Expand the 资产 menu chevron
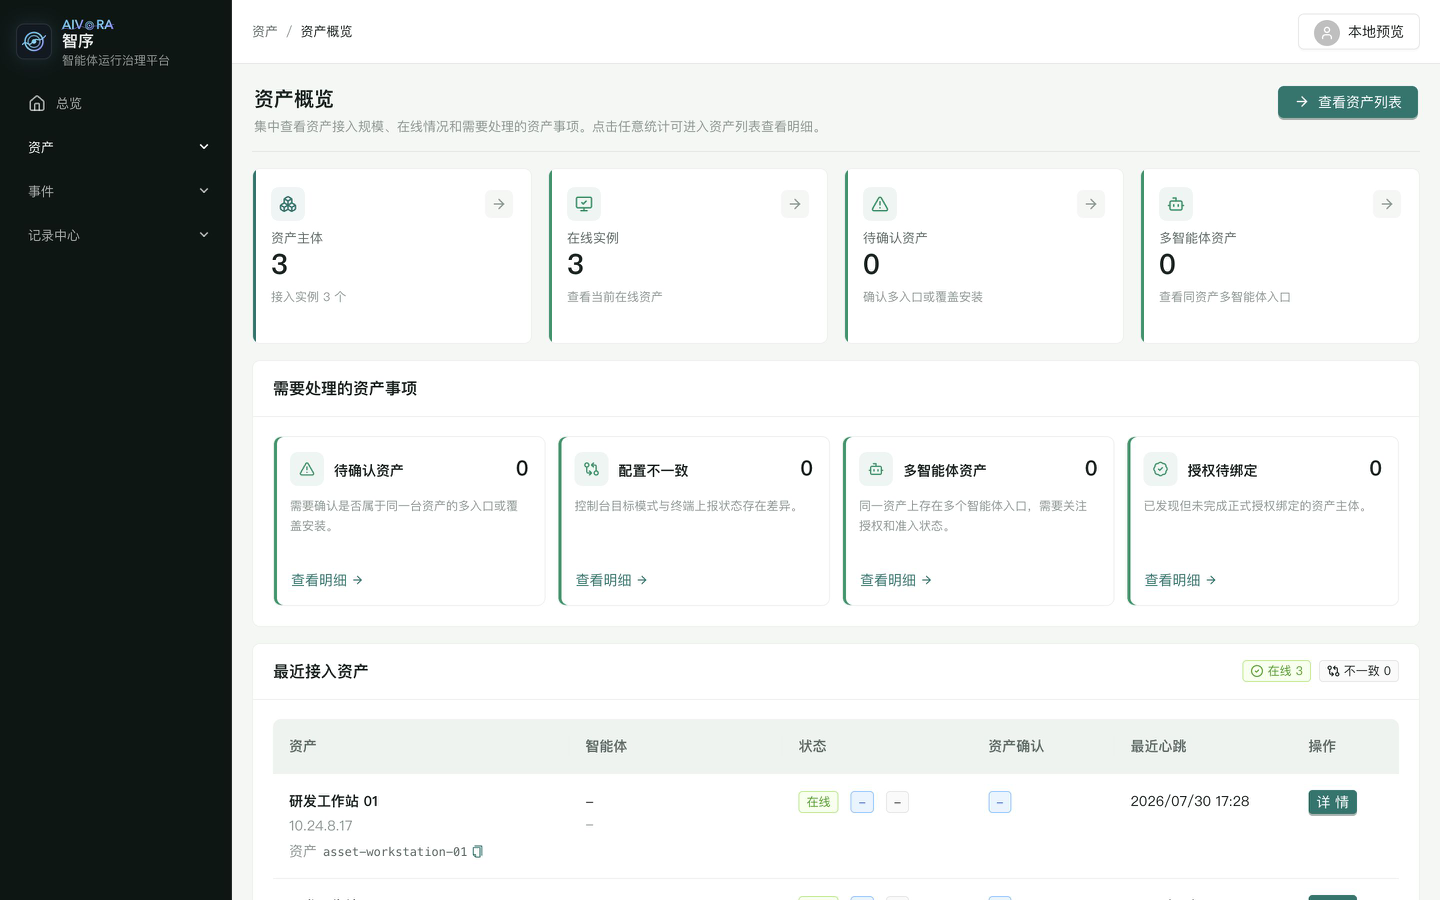Screen dimensions: 1440x900 204,147
